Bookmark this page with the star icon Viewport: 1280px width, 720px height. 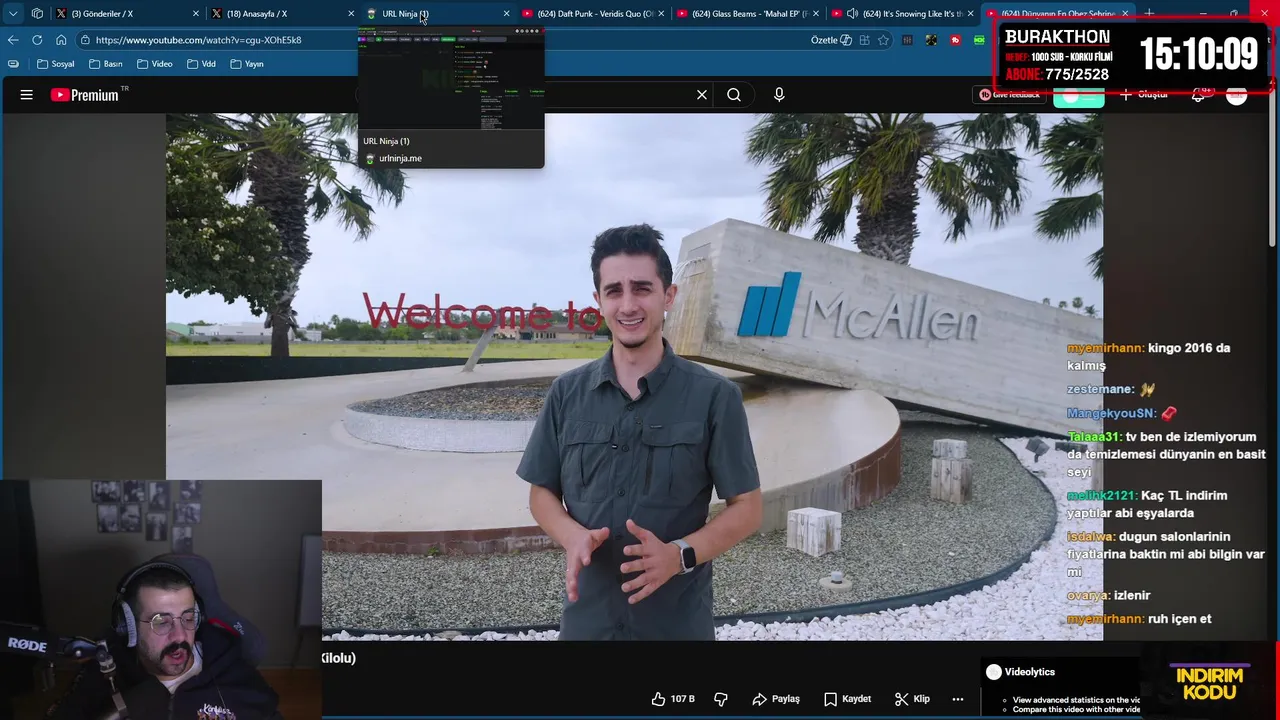883,40
